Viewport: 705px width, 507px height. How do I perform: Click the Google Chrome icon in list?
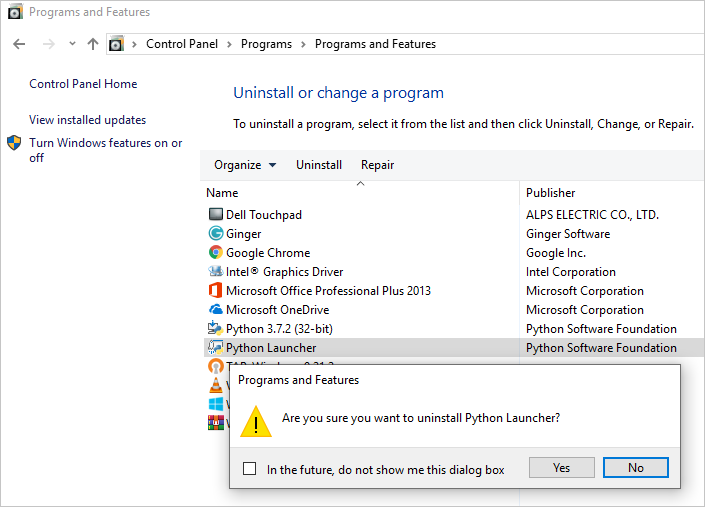[215, 253]
